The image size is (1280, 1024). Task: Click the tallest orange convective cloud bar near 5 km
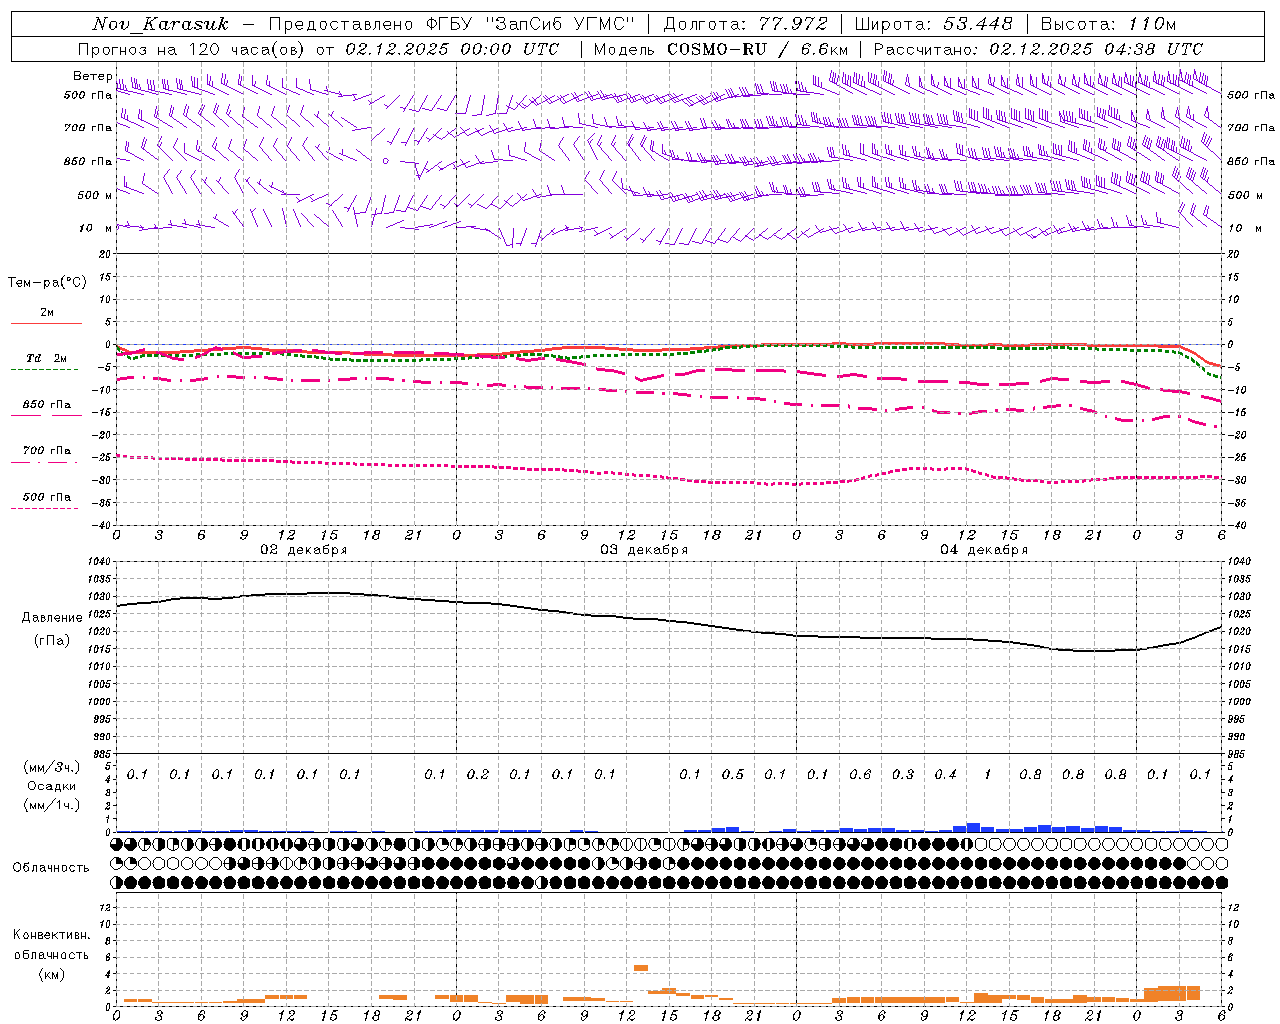(641, 968)
